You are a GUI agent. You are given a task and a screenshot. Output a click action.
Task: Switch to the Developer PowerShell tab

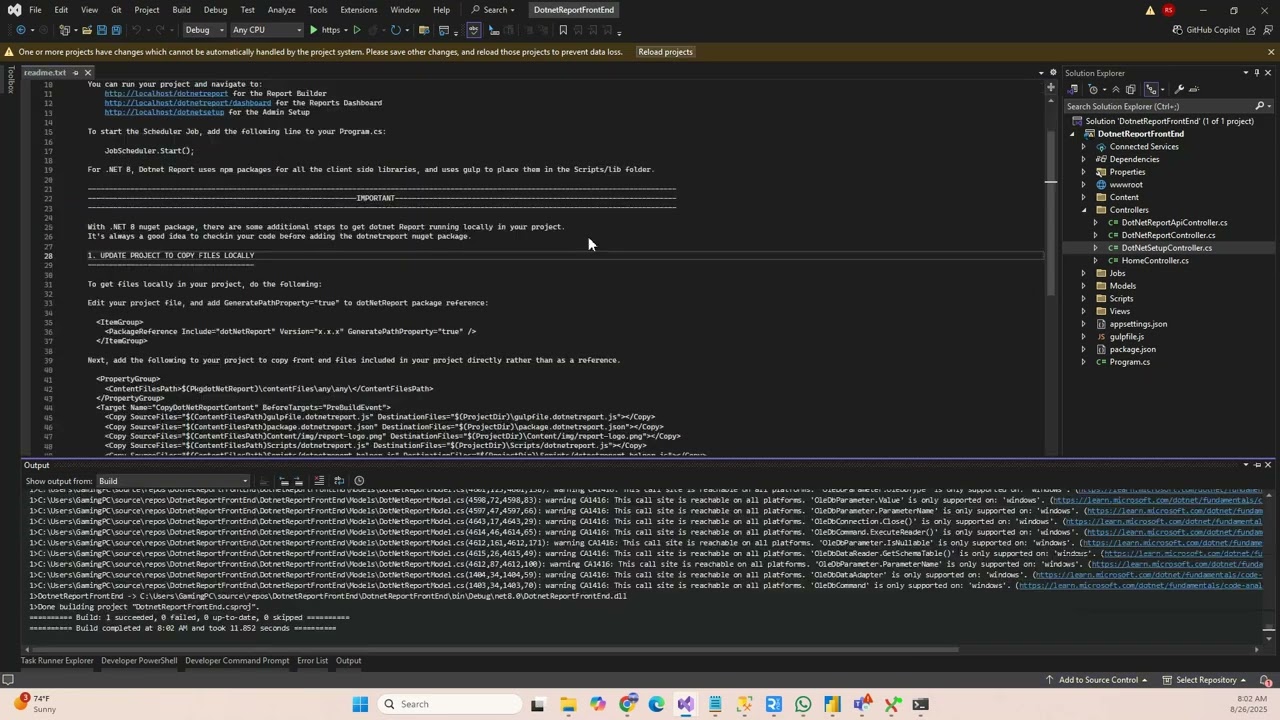click(x=139, y=661)
